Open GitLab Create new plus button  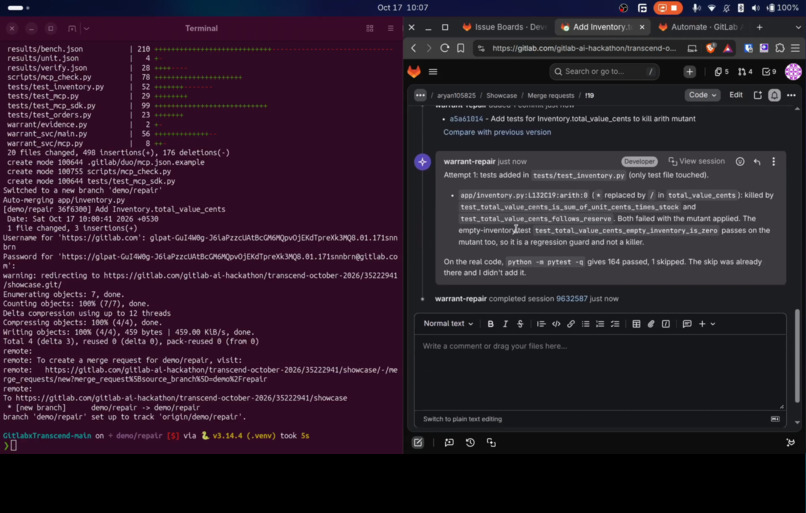tap(689, 71)
